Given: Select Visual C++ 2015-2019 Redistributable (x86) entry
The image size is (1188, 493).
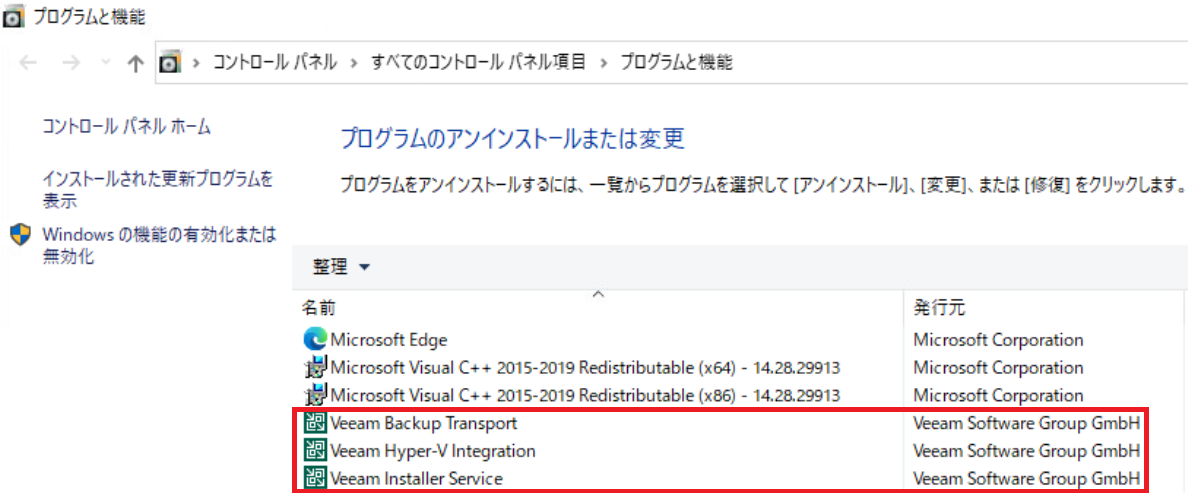Looking at the screenshot, I should pyautogui.click(x=585, y=395).
